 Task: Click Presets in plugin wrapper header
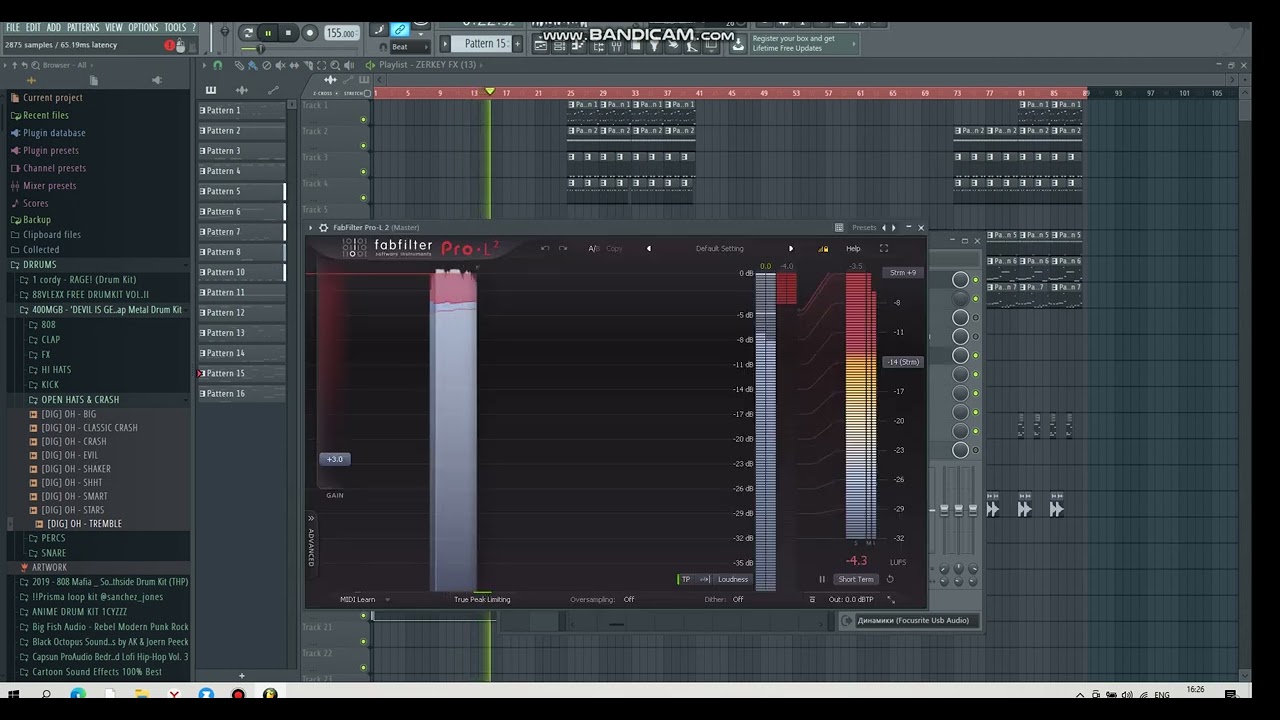(864, 228)
